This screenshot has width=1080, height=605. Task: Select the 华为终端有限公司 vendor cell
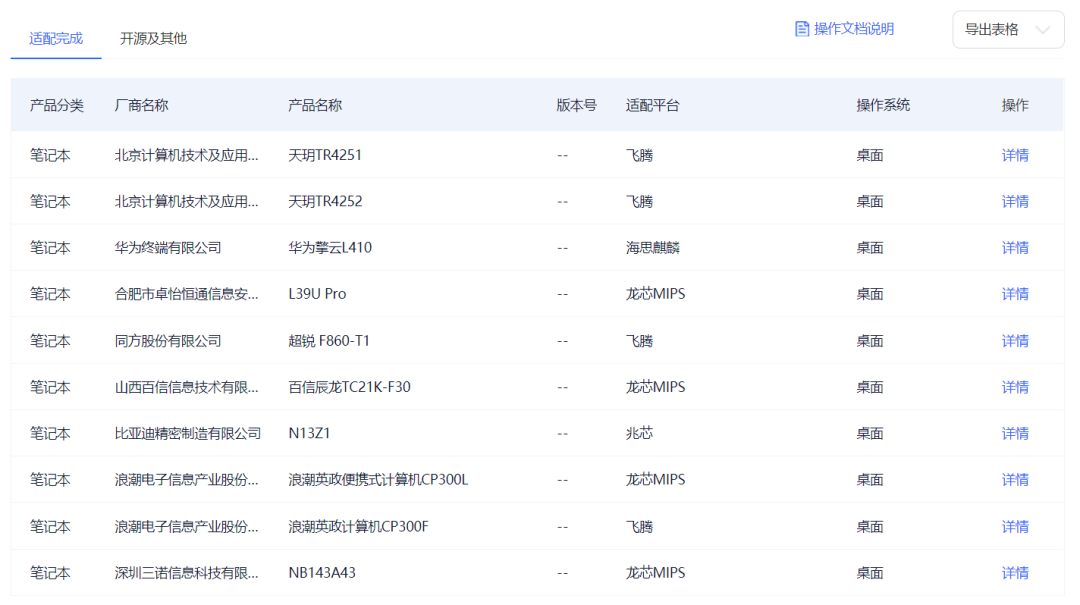pos(168,247)
